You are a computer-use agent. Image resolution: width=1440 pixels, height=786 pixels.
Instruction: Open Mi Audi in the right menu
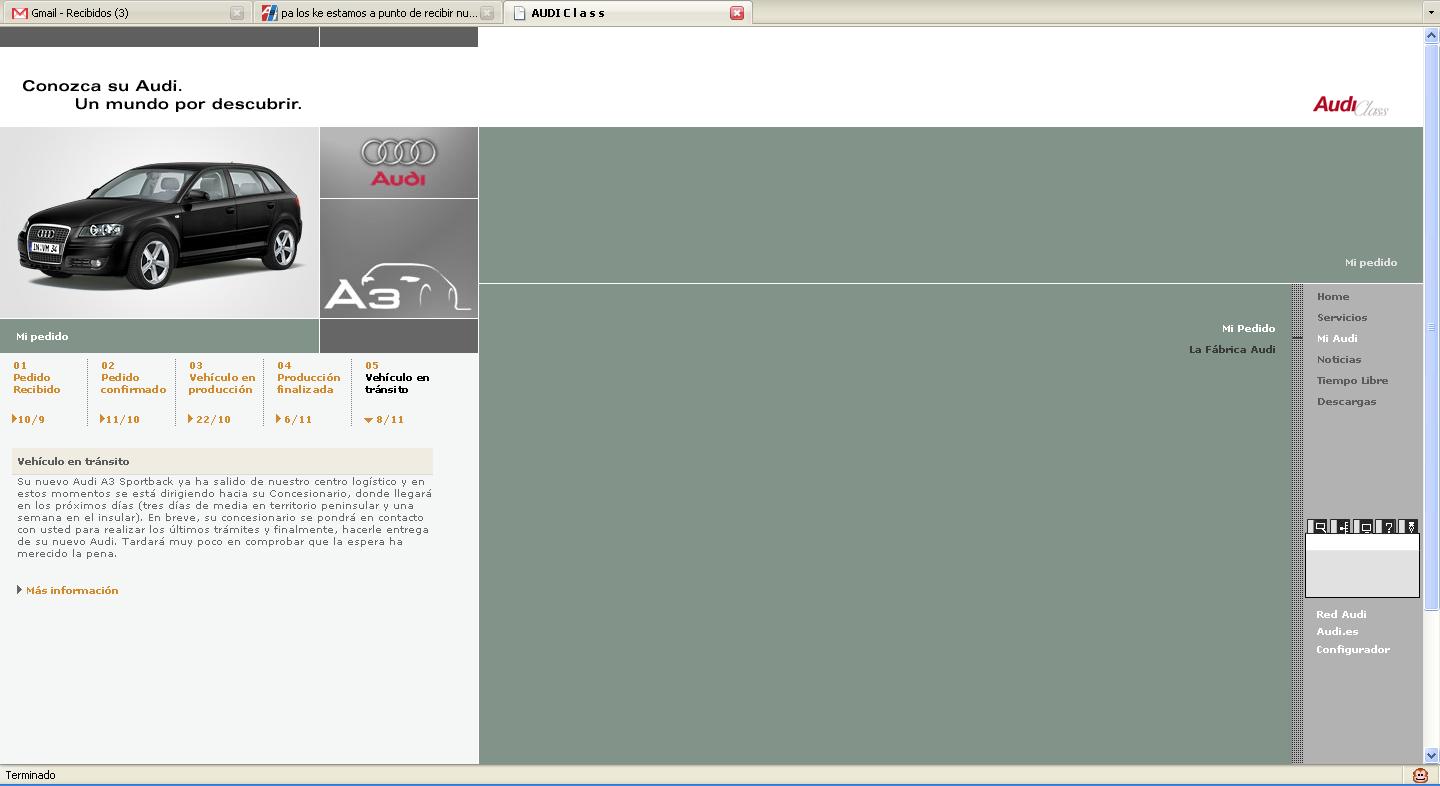click(1337, 338)
